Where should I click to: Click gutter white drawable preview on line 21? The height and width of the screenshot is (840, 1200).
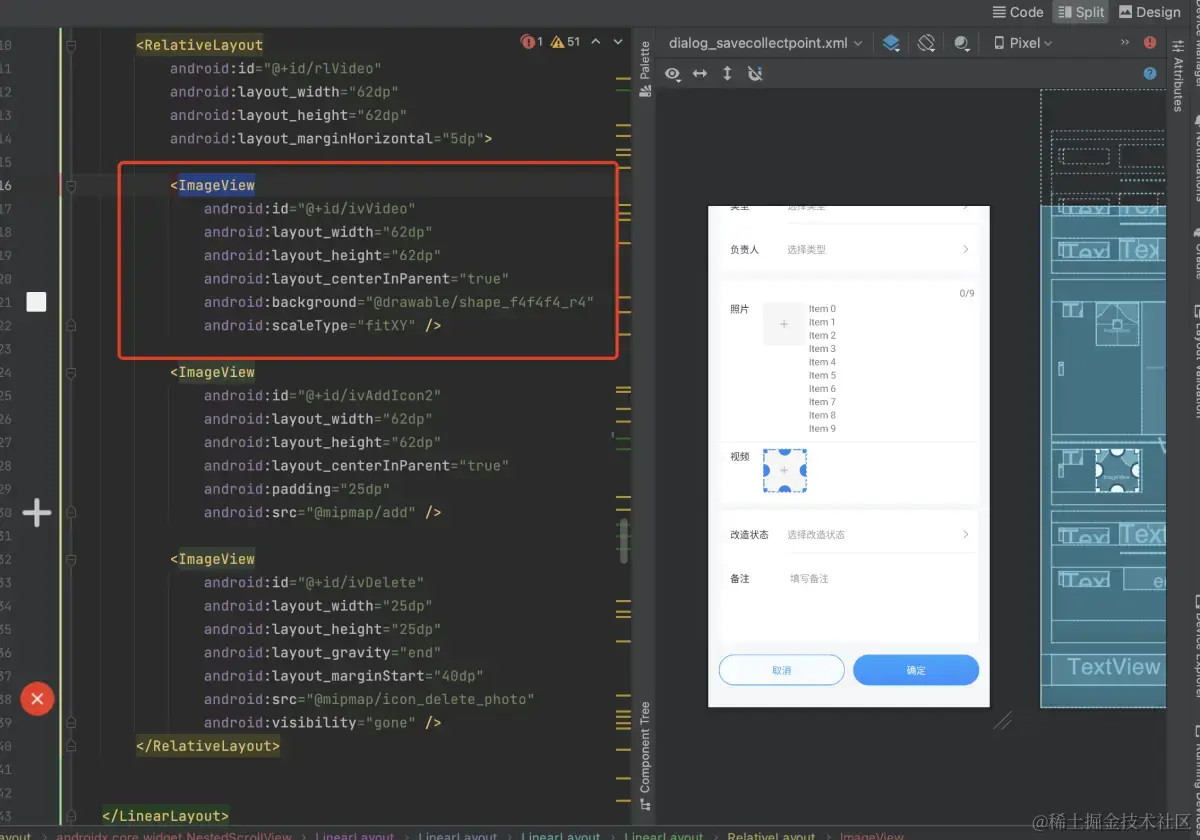coord(36,302)
